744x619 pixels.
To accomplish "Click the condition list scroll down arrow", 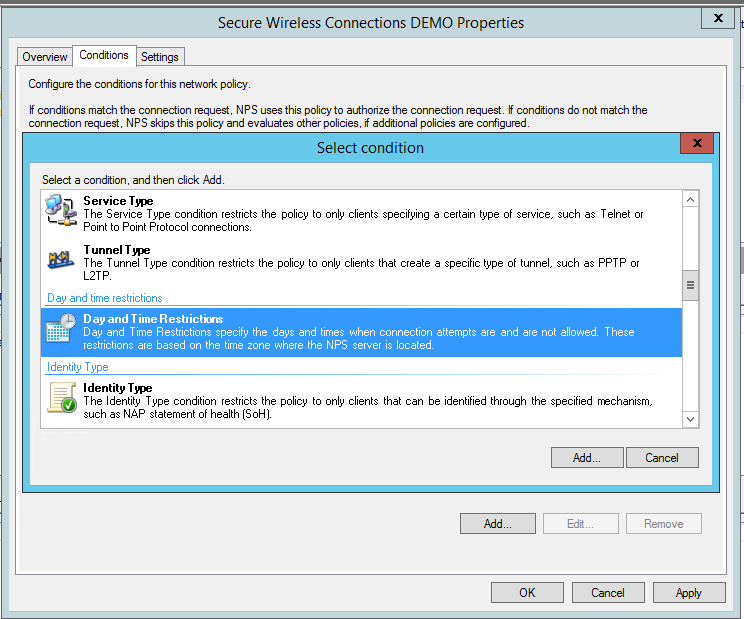I will coord(689,419).
